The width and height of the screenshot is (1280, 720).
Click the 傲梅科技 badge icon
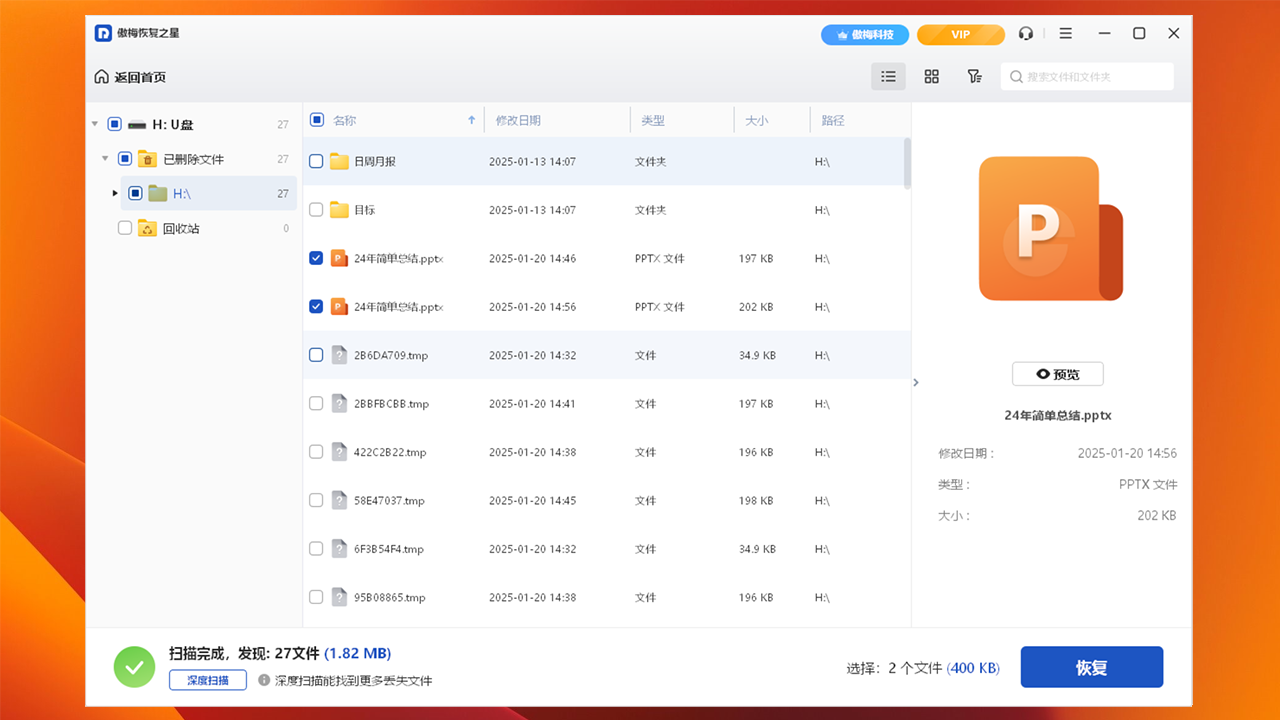(x=867, y=33)
